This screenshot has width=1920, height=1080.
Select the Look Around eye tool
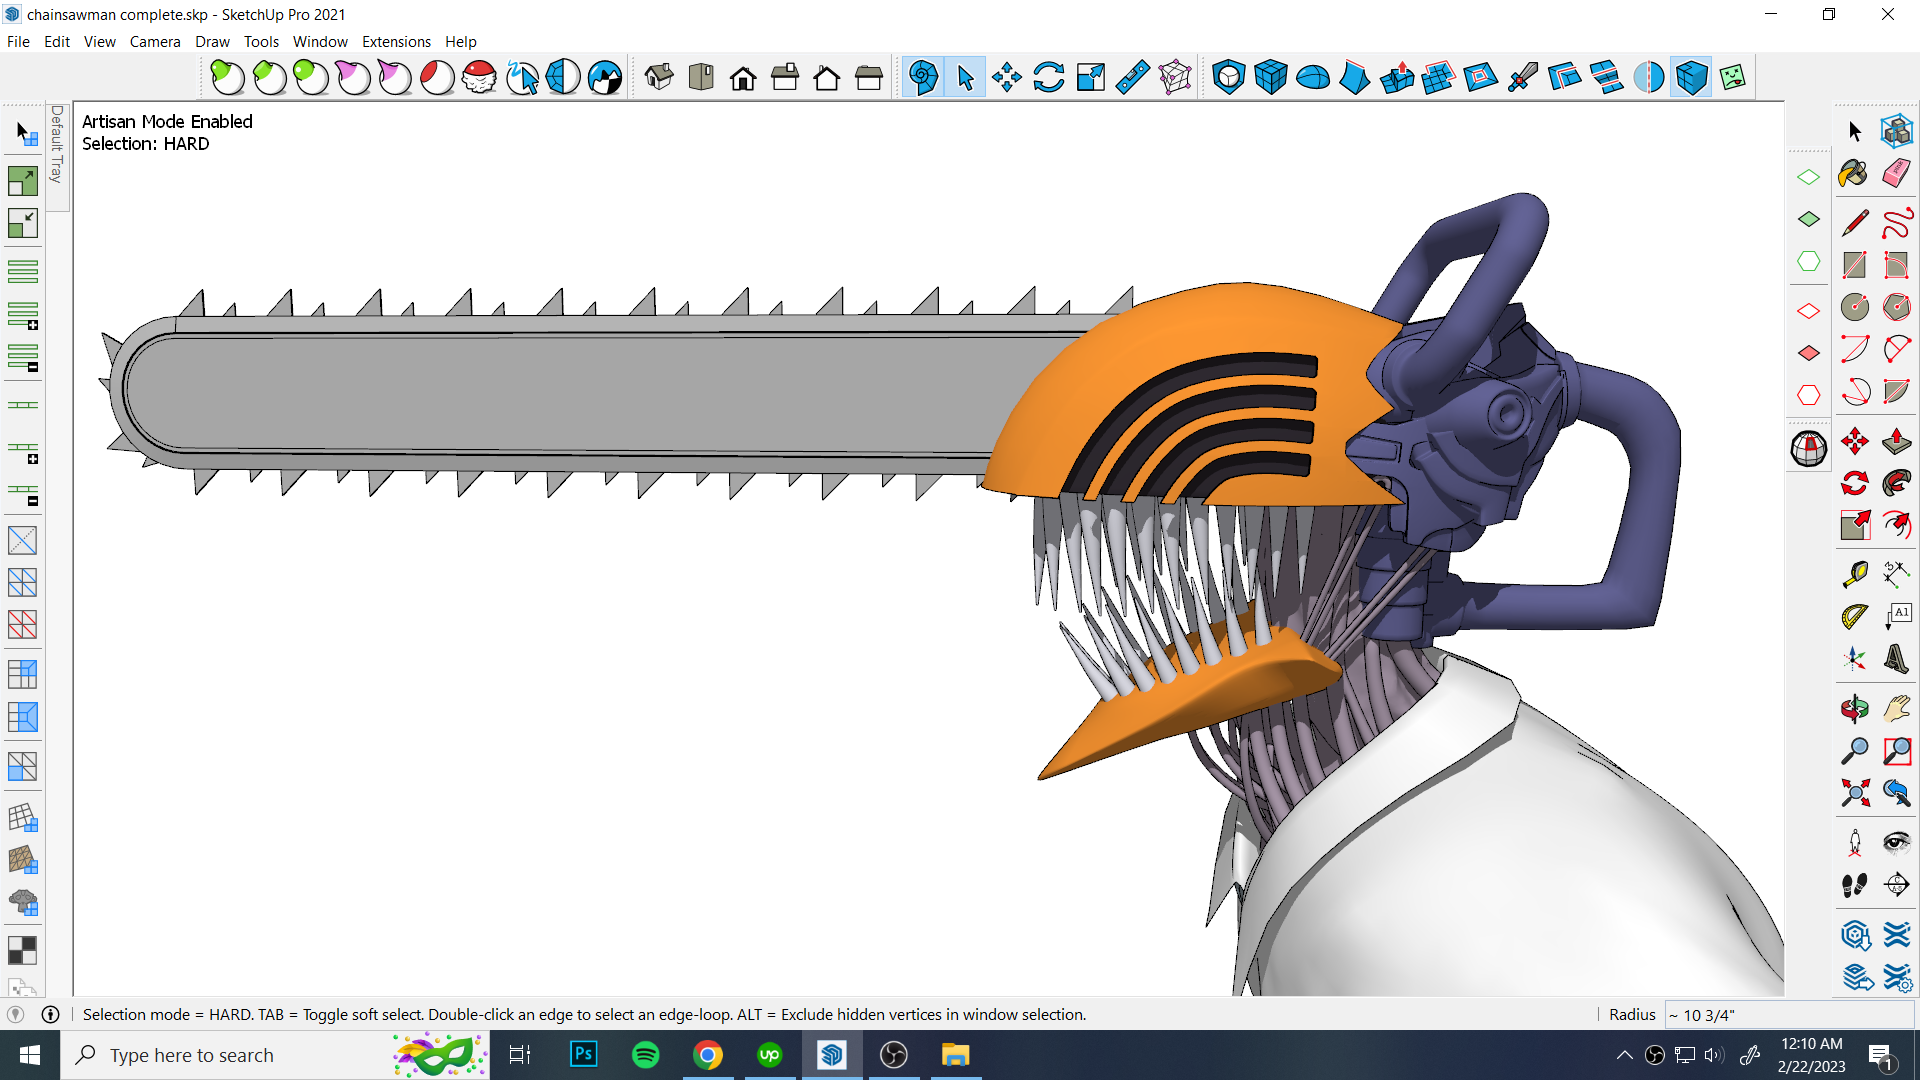[1897, 842]
